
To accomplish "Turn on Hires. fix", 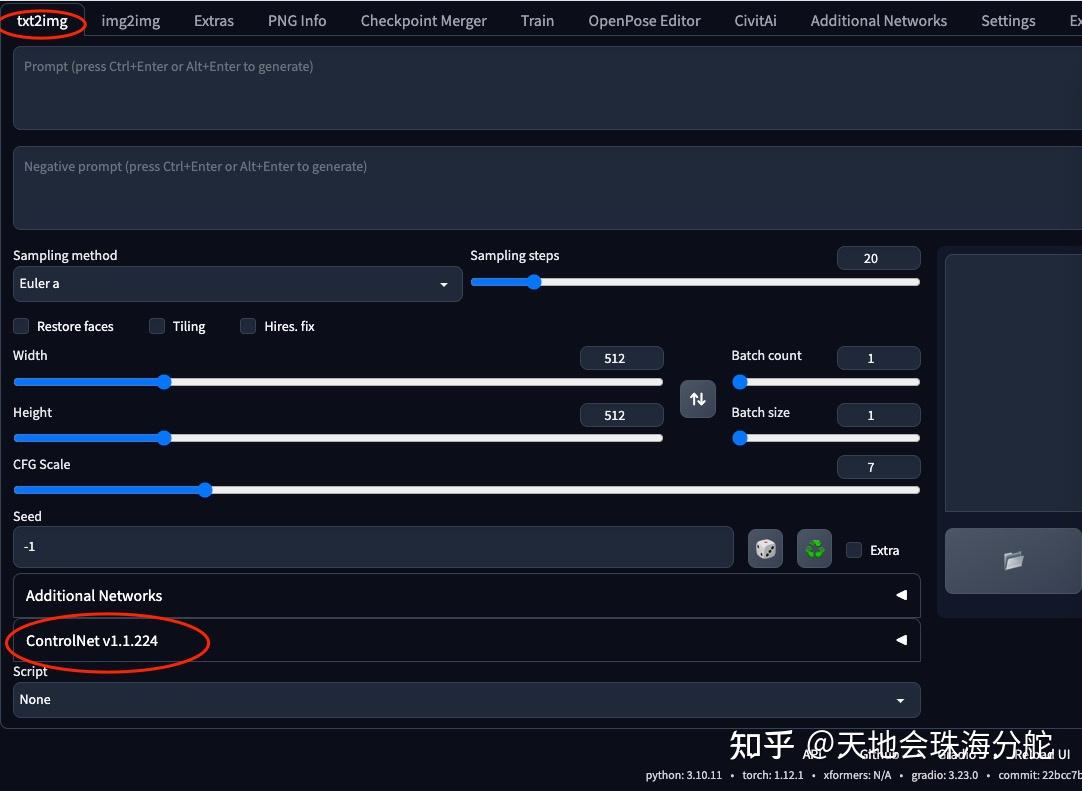I will click(247, 326).
